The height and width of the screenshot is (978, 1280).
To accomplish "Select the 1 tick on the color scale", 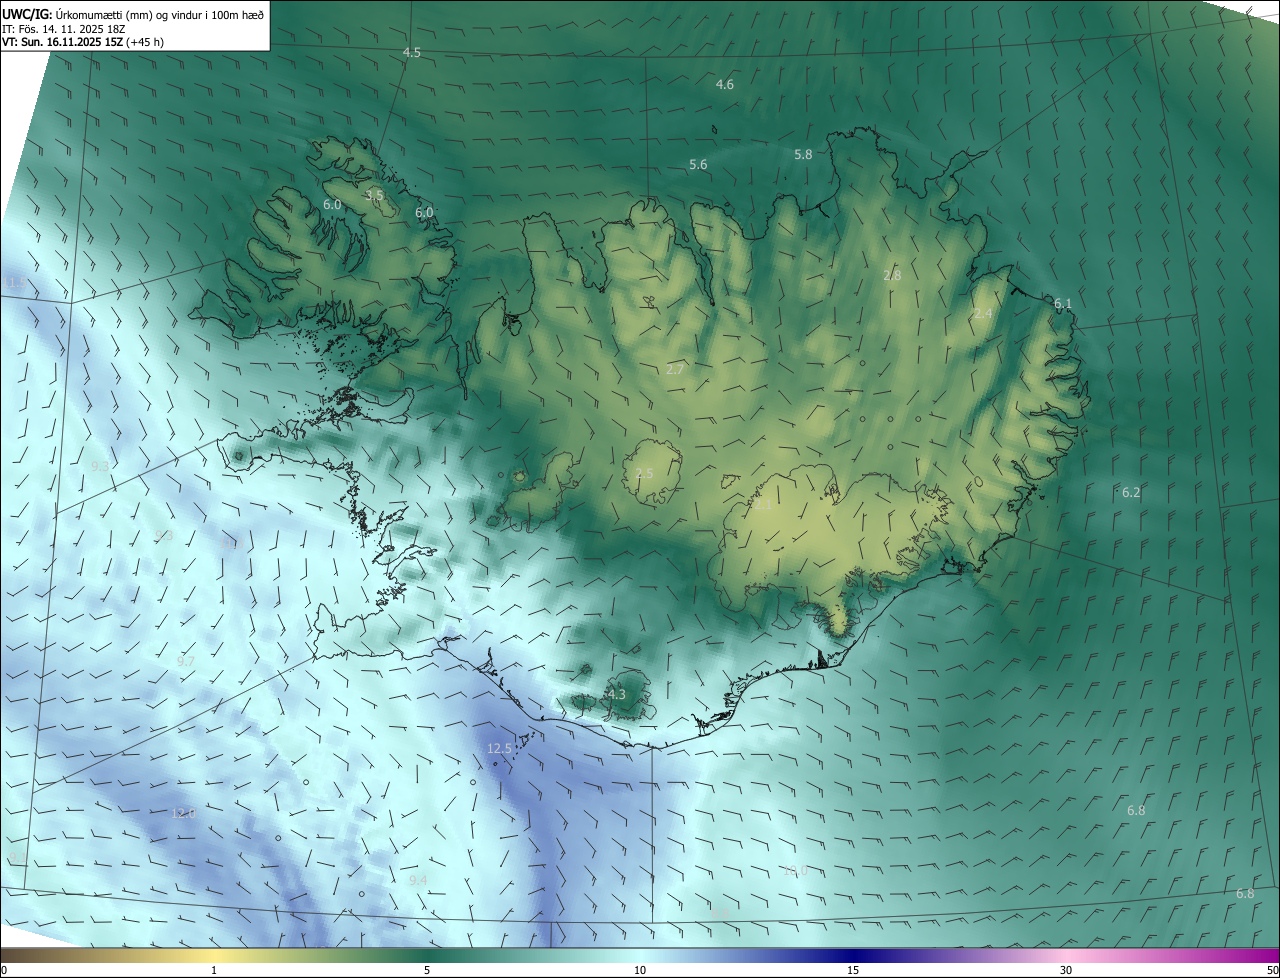I will coord(214,970).
